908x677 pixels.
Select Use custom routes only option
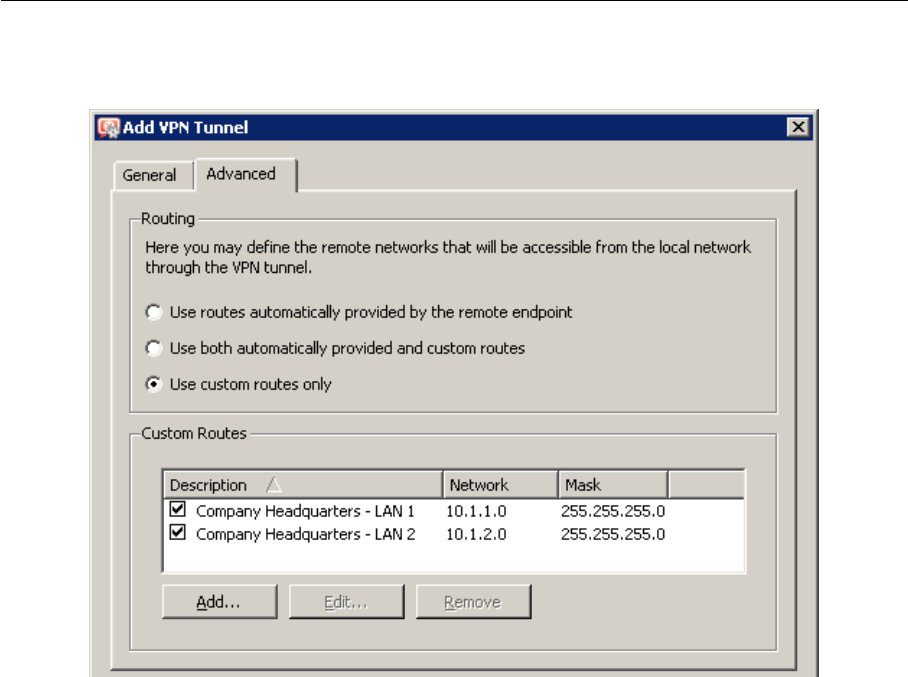(x=153, y=384)
